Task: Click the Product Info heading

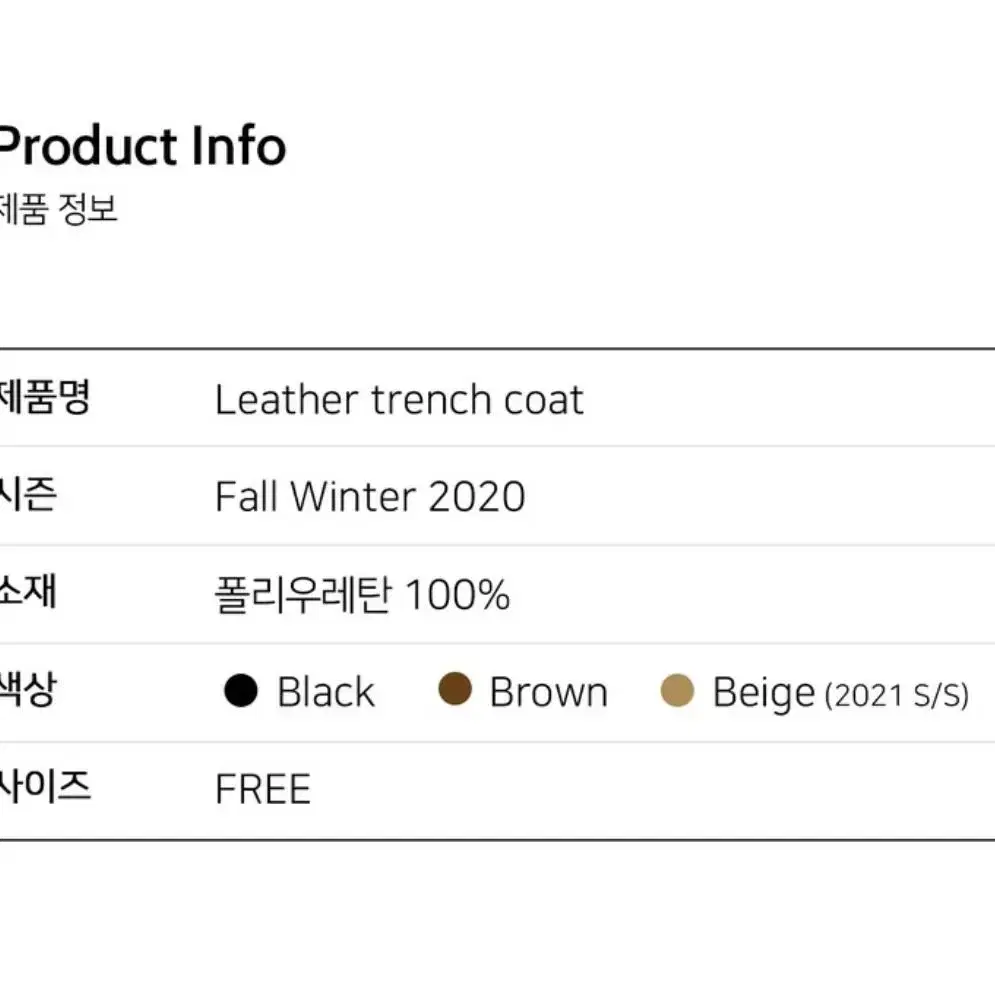Action: (x=142, y=145)
